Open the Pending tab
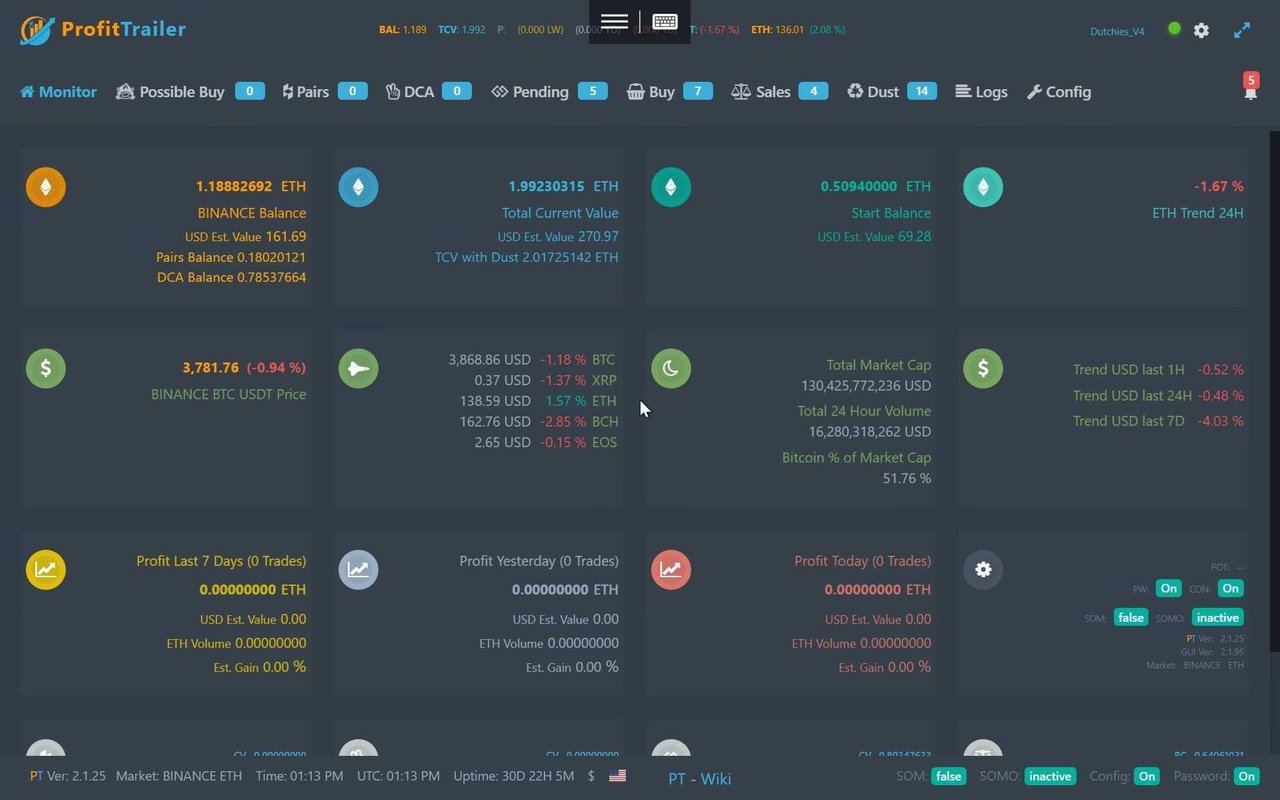This screenshot has height=800, width=1280. [x=549, y=91]
